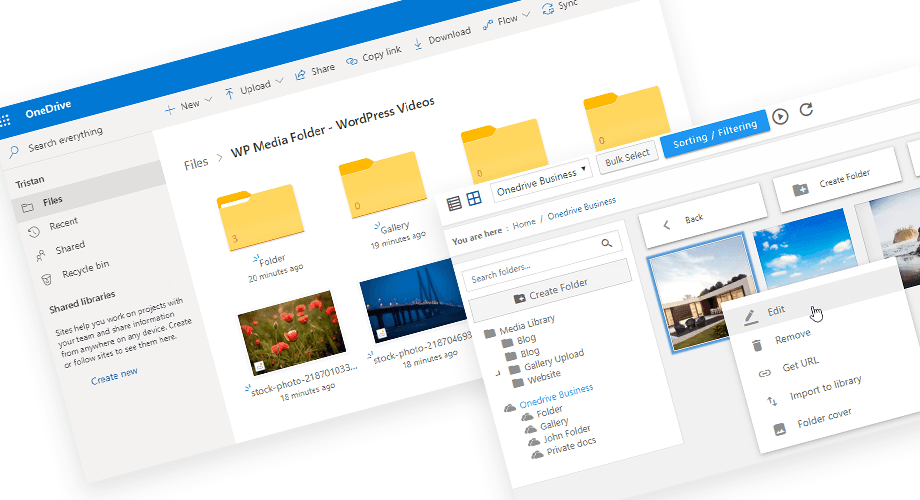Click the OneDrive app launcher grid icon
This screenshot has width=920, height=500.
(5, 120)
